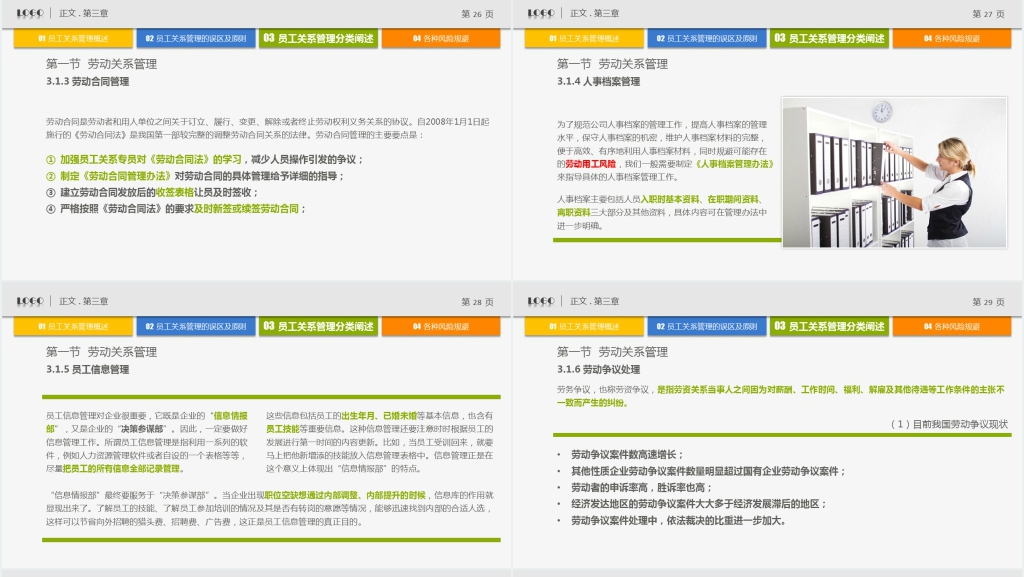Click the LOGO icon on page 26 slide
This screenshot has width=1024, height=577.
click(x=29, y=14)
